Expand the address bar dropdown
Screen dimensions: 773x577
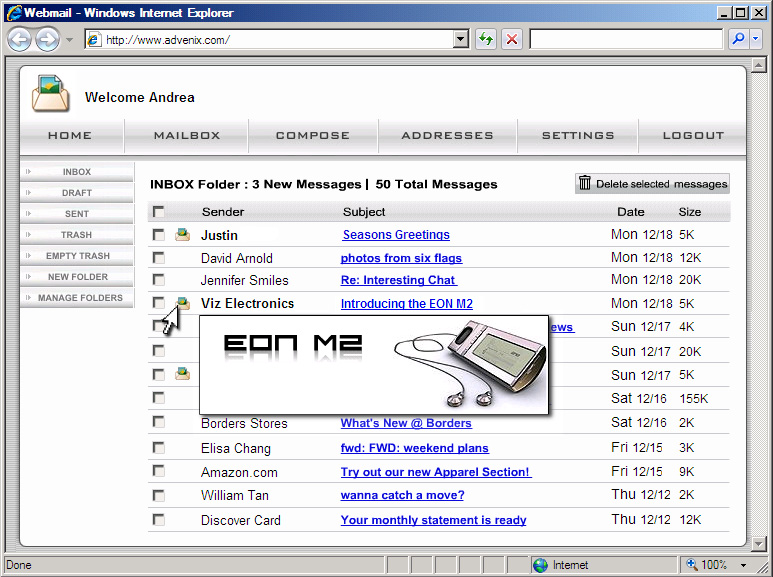[x=460, y=39]
